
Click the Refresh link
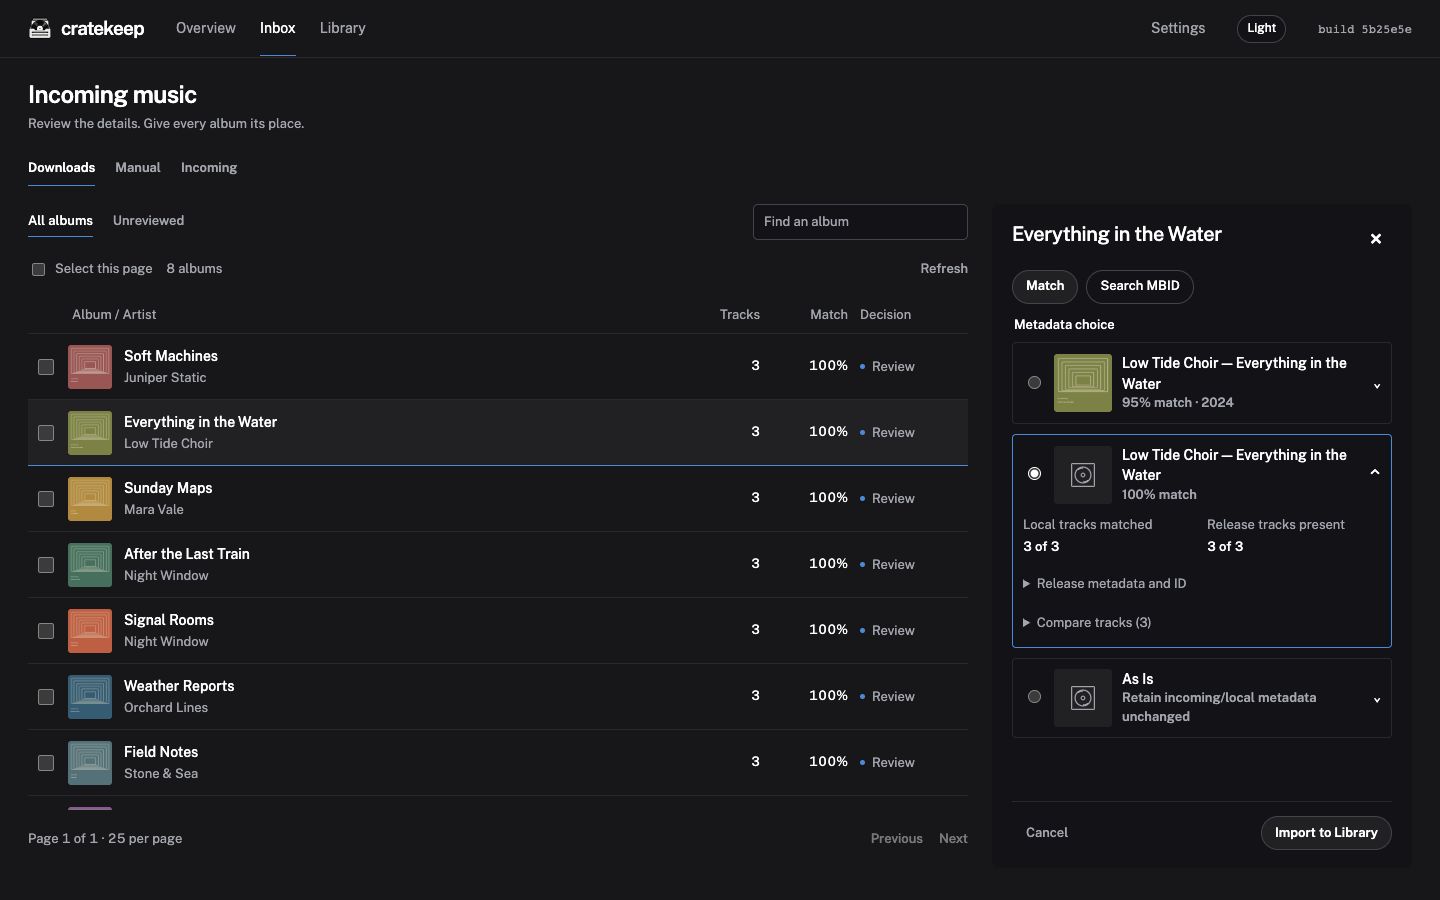point(944,269)
